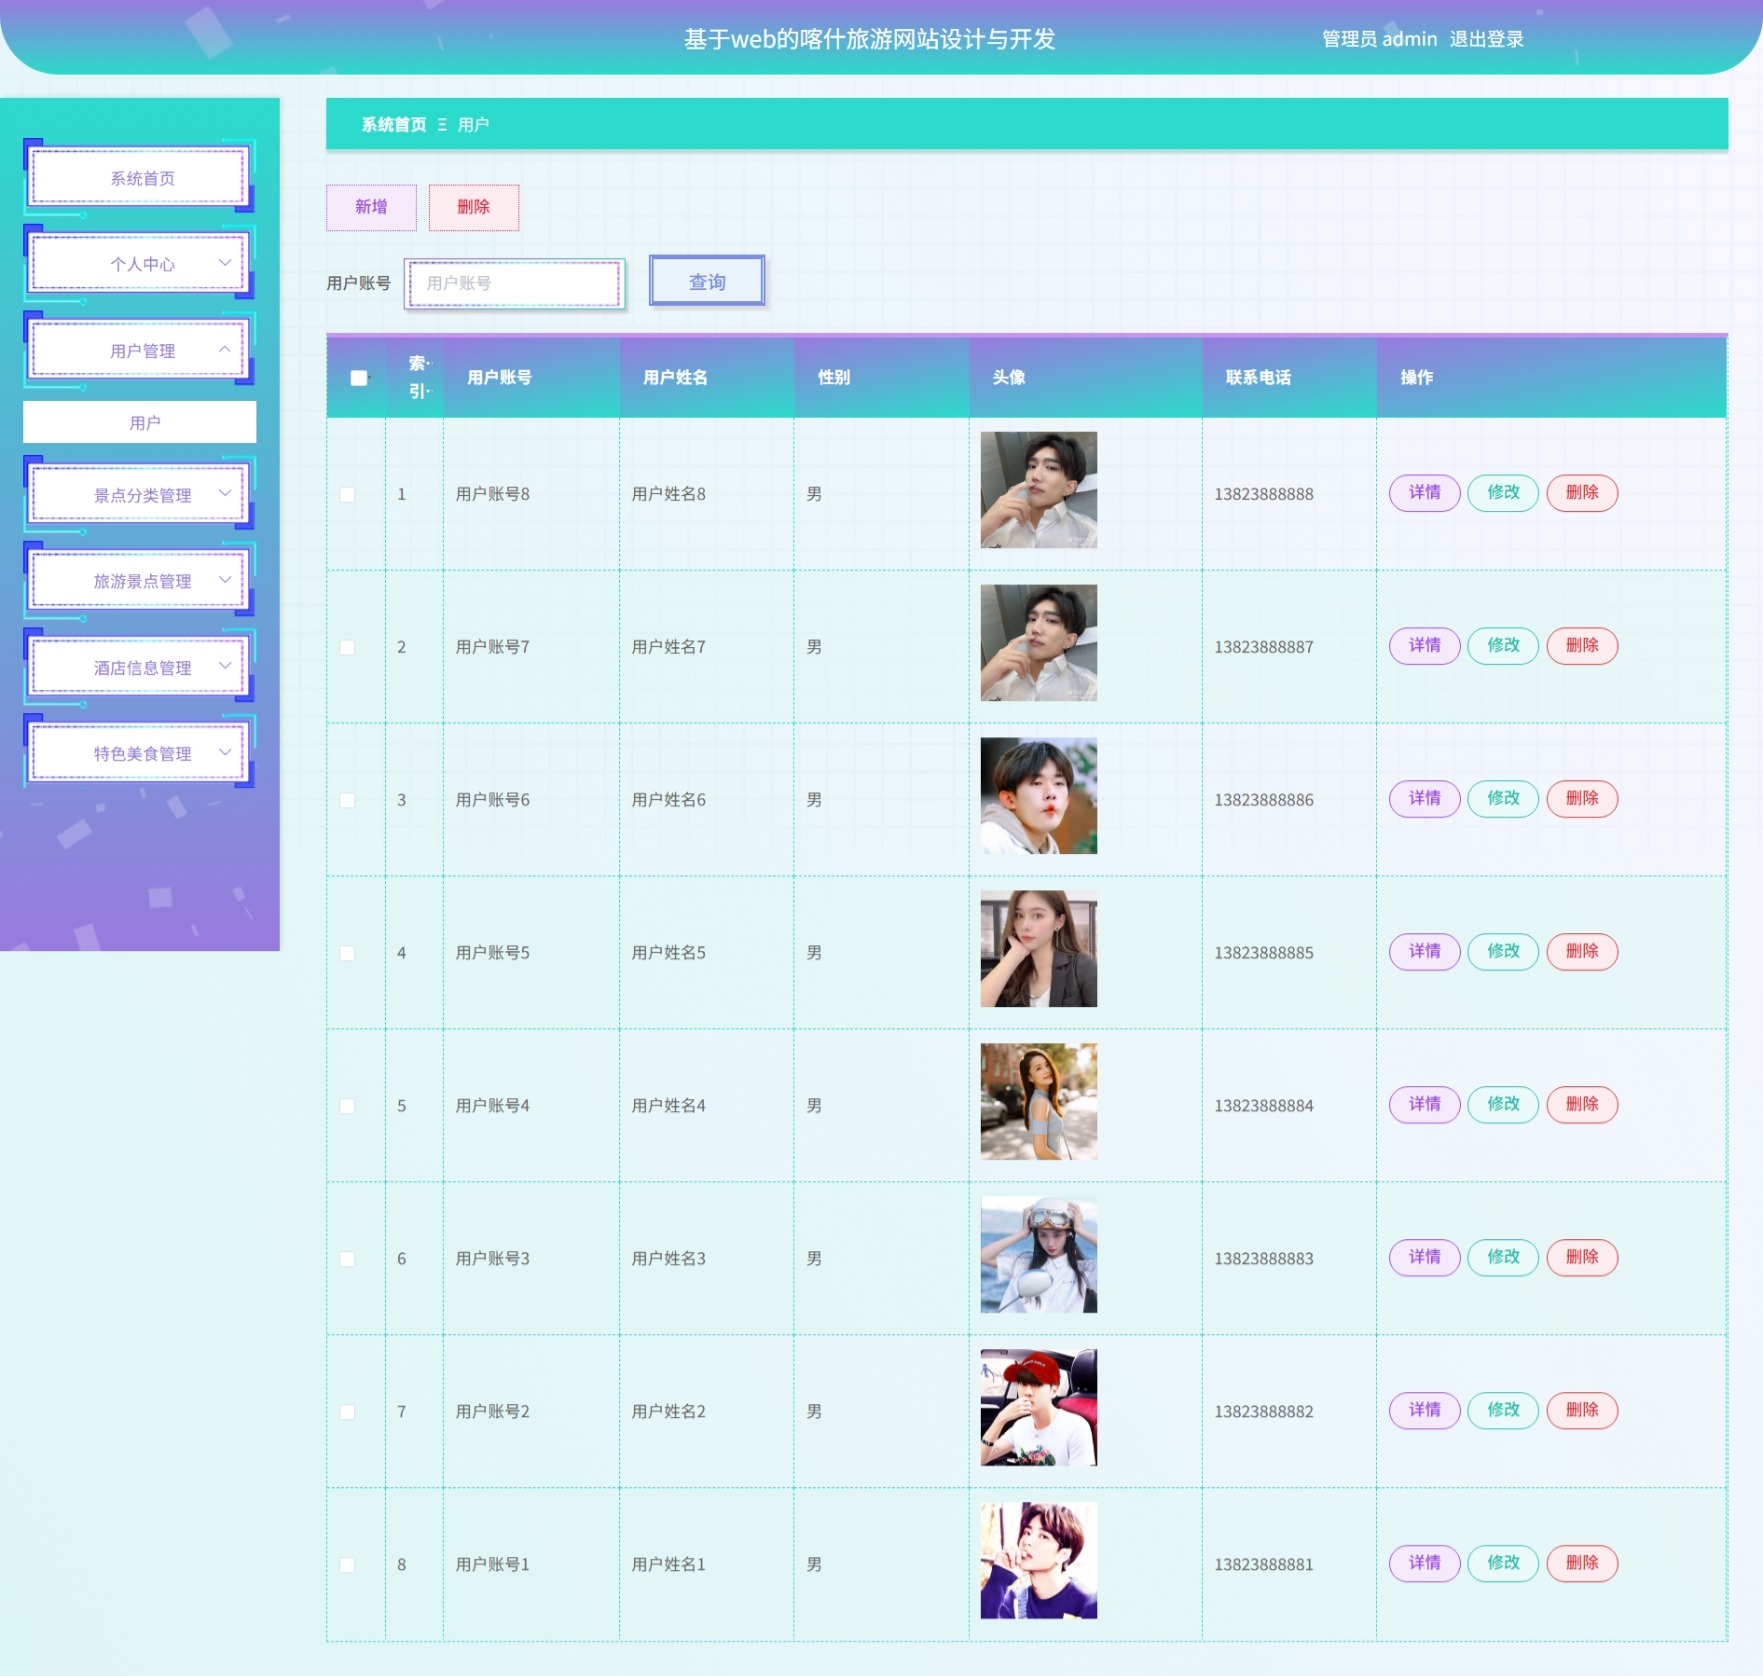Check the row checkbox for 用户账号5
Screen dimensions: 1763x1676
[x=347, y=953]
